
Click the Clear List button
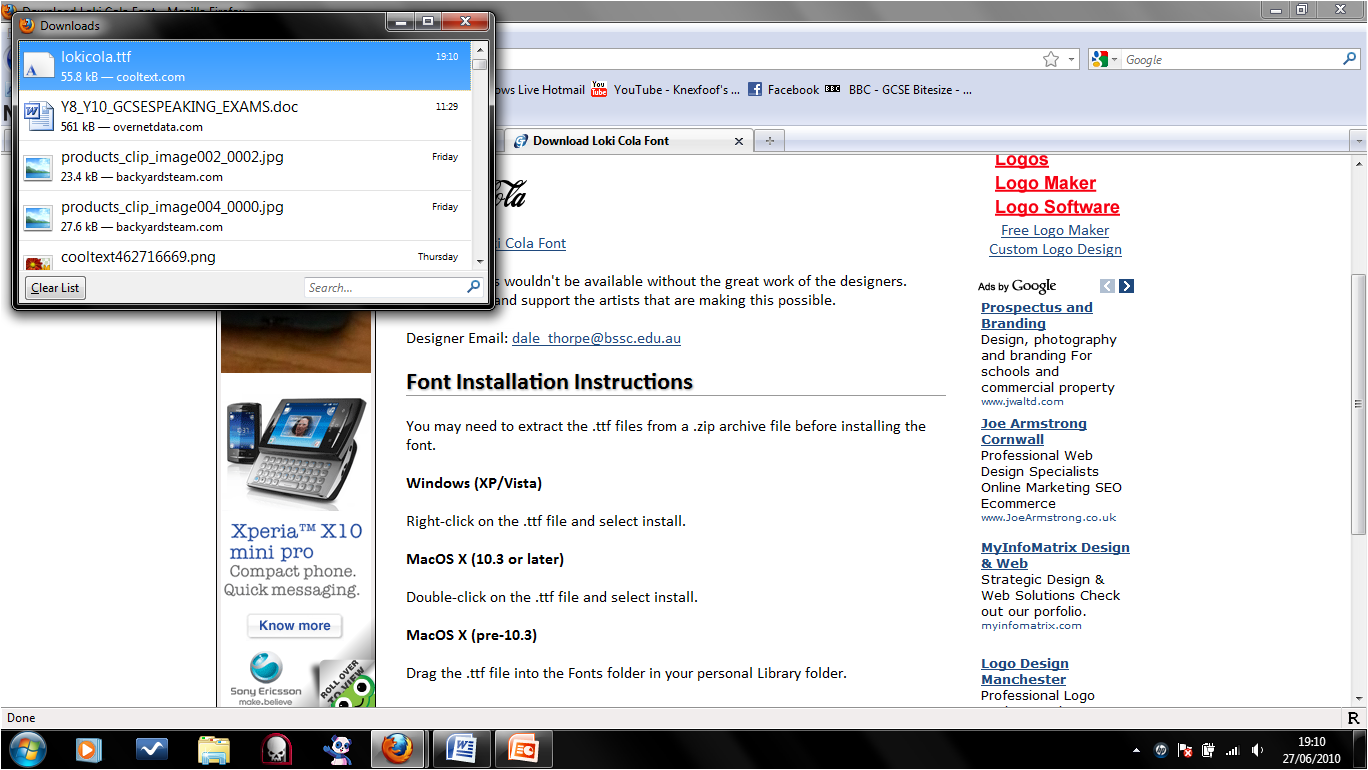(x=55, y=288)
